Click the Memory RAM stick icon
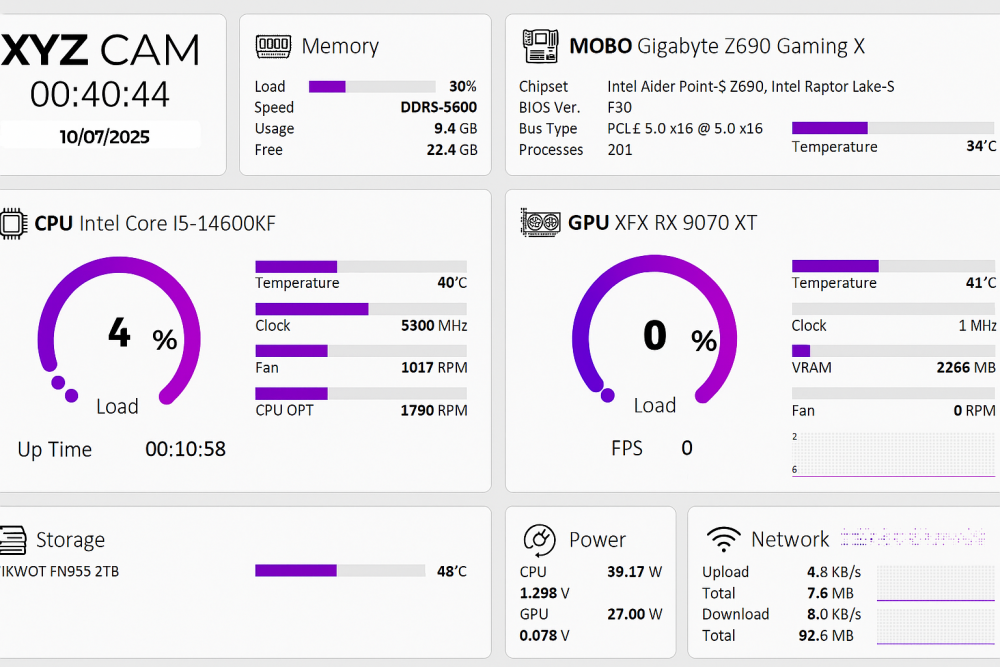 pos(273,47)
